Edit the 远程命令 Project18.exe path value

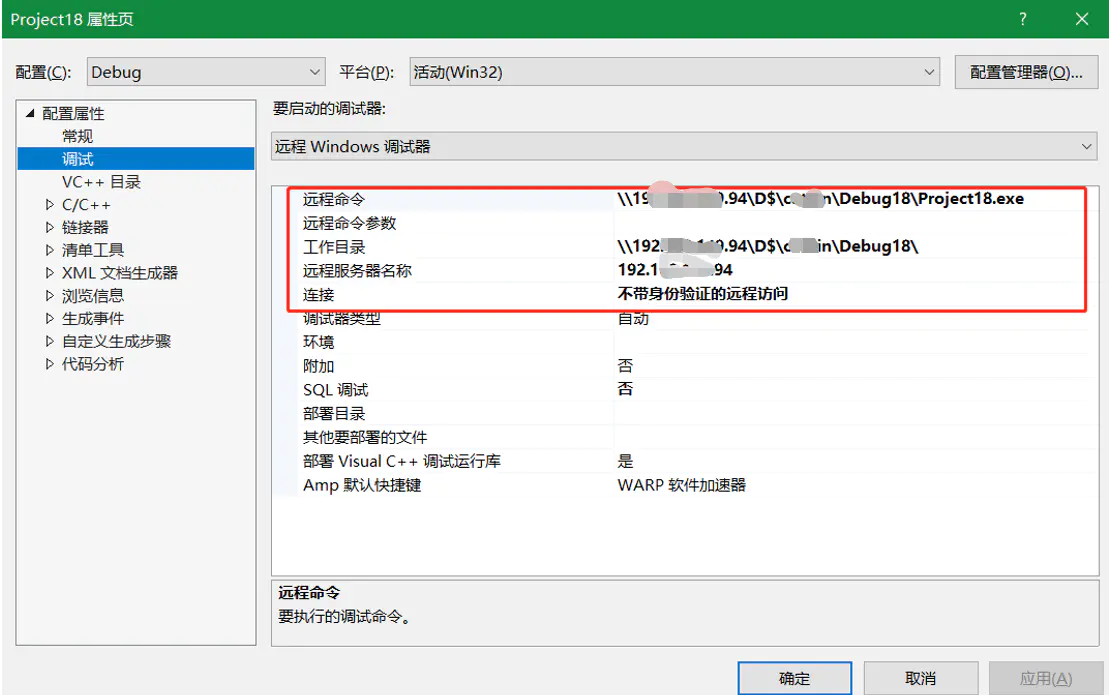[820, 199]
